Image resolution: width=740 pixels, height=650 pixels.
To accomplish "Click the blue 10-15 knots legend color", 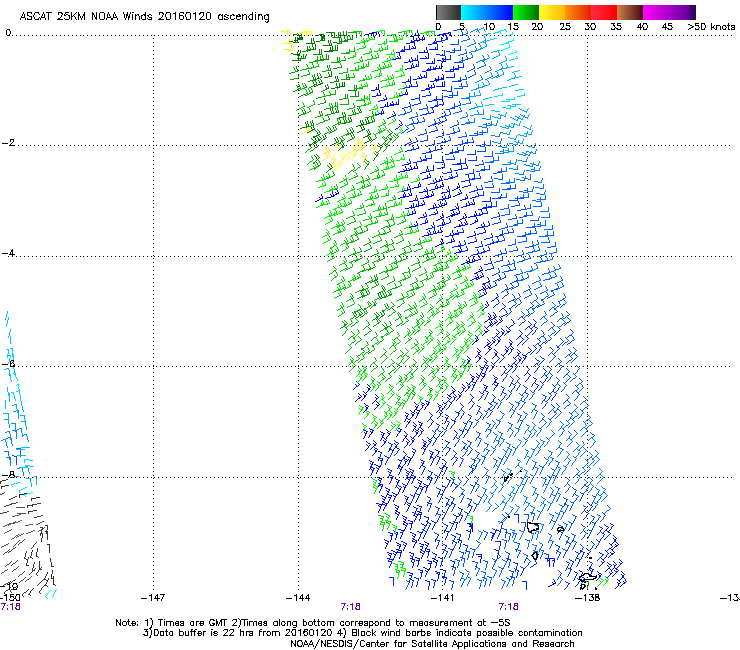I will point(500,12).
